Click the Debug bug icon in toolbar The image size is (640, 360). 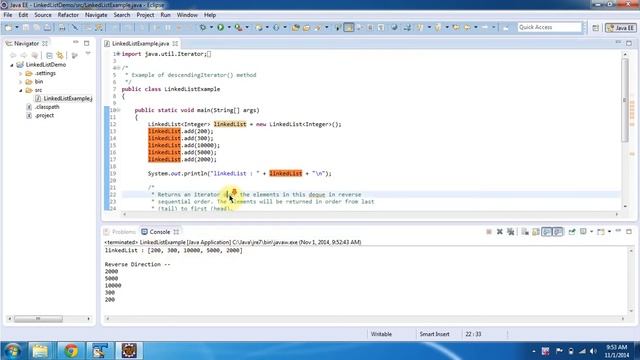202,27
